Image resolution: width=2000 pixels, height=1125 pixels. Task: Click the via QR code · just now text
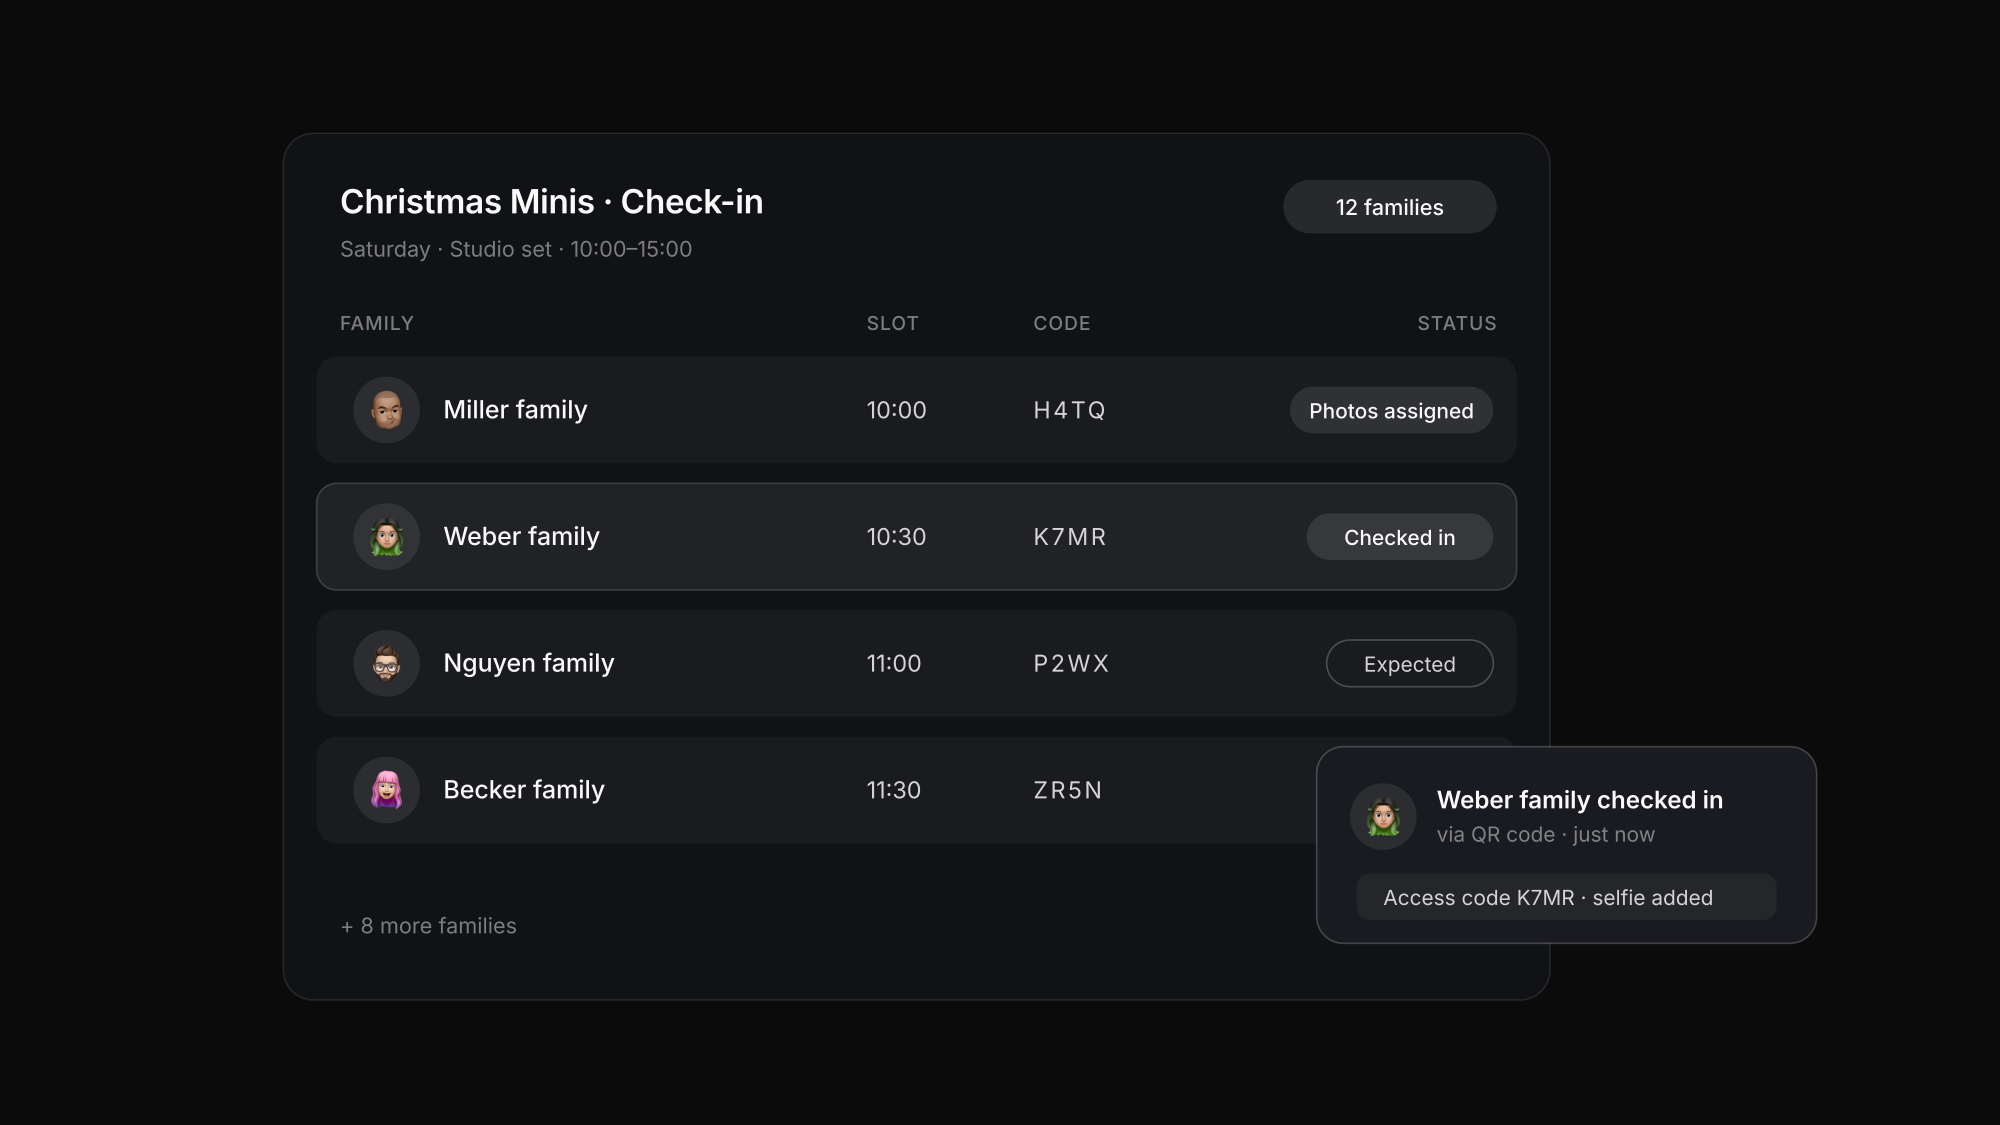(1546, 834)
